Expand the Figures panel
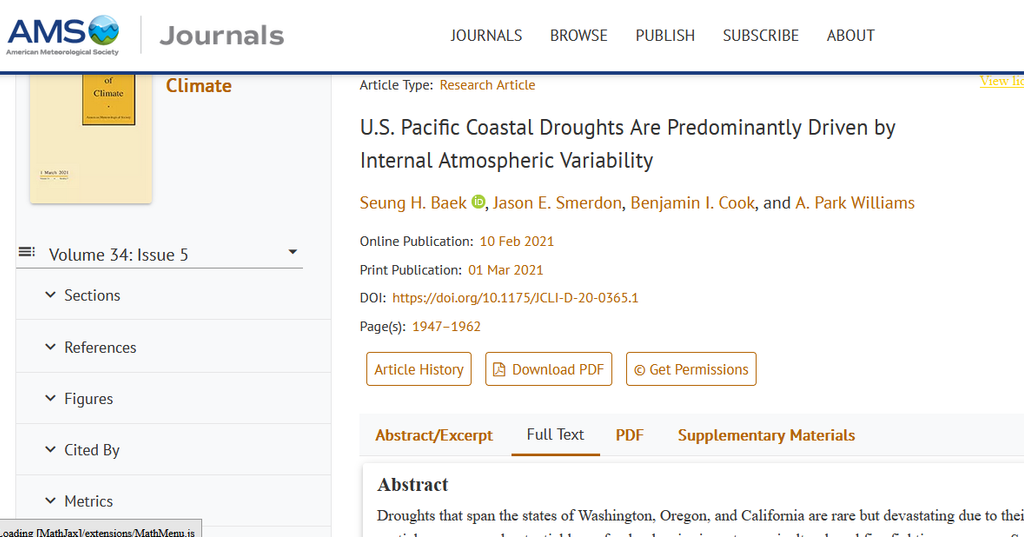The height and width of the screenshot is (537, 1024). point(88,398)
